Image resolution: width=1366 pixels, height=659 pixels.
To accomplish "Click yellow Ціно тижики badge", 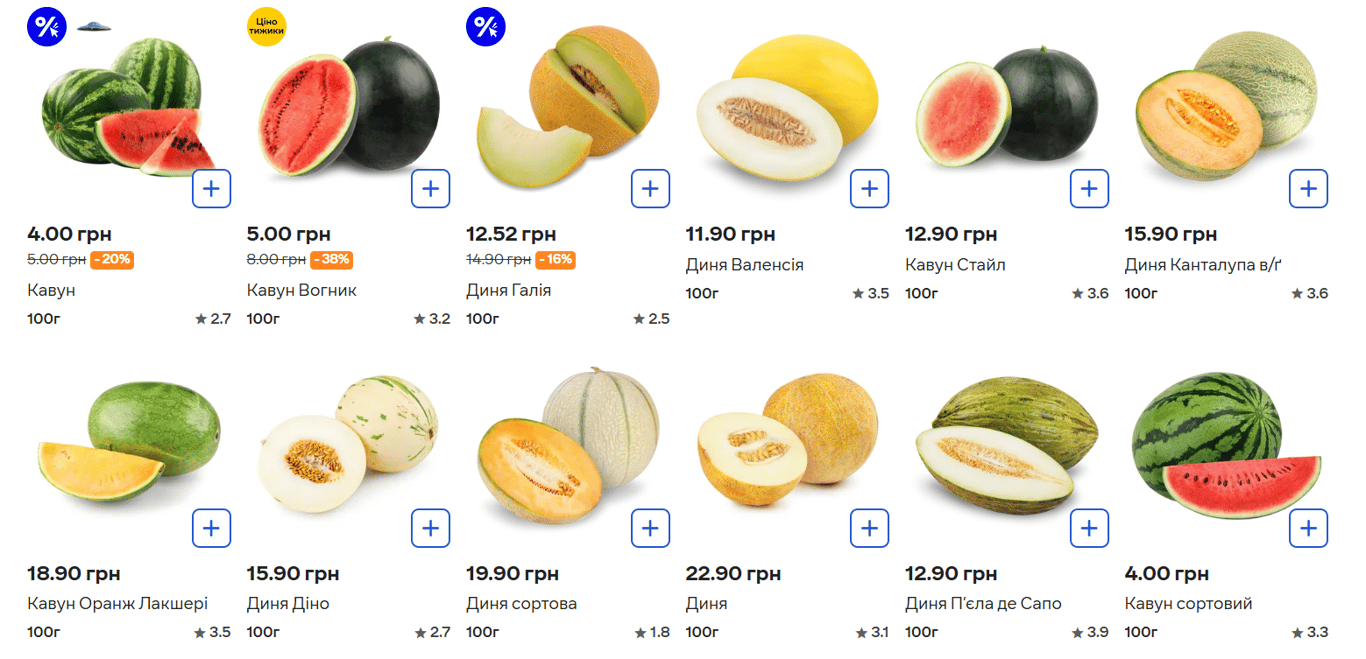I will pyautogui.click(x=266, y=26).
